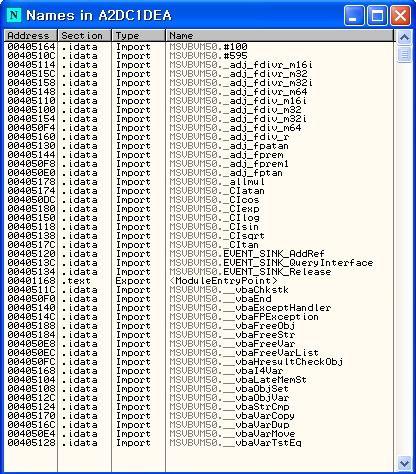Viewport: 416px width, 474px height.
Task: Select the __vbaFreeObj entry
Action: tap(199, 326)
